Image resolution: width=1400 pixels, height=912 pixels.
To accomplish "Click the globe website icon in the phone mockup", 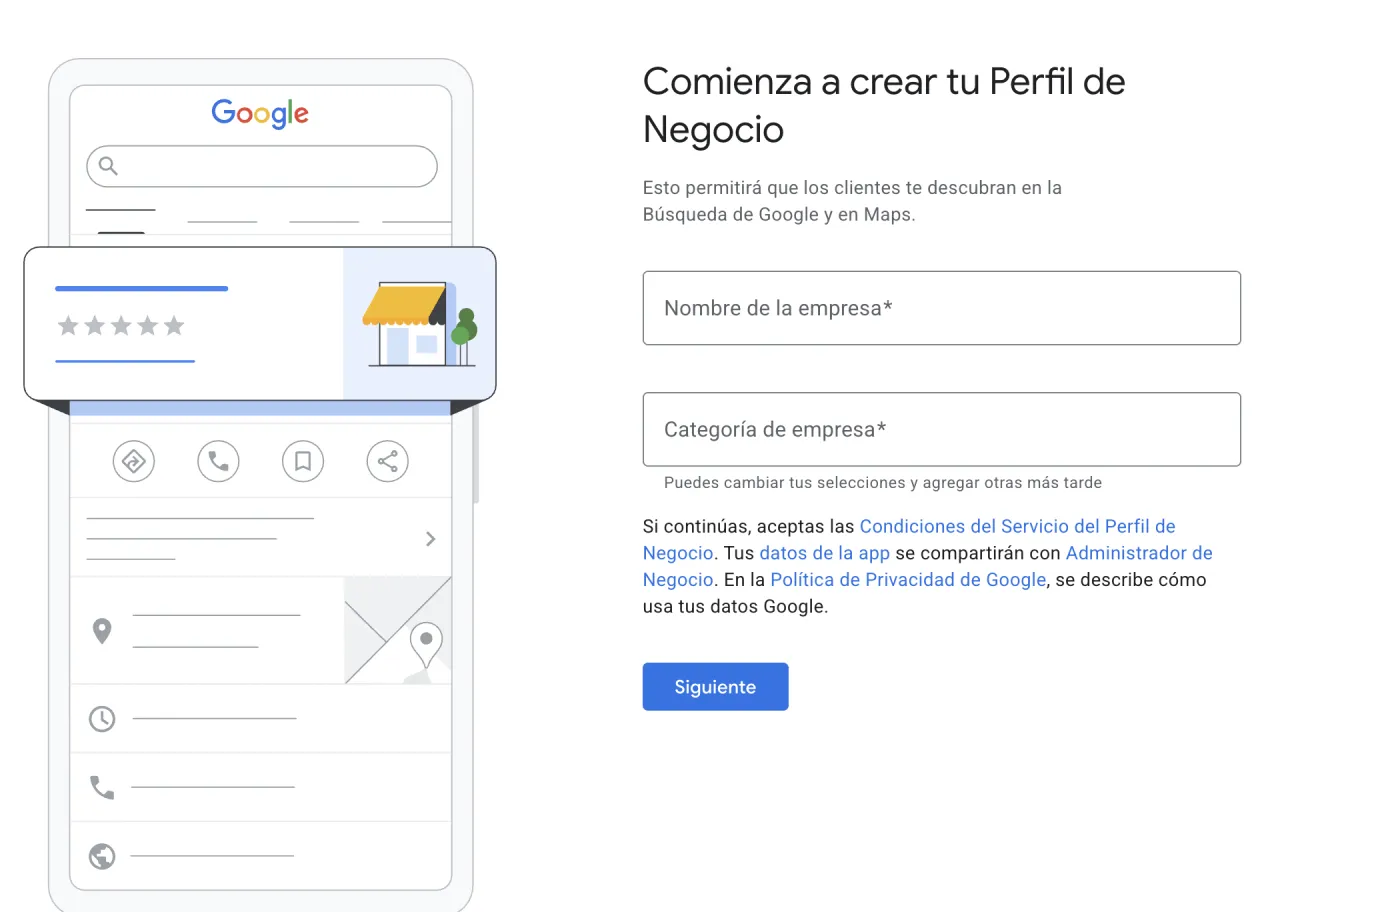I will point(102,856).
